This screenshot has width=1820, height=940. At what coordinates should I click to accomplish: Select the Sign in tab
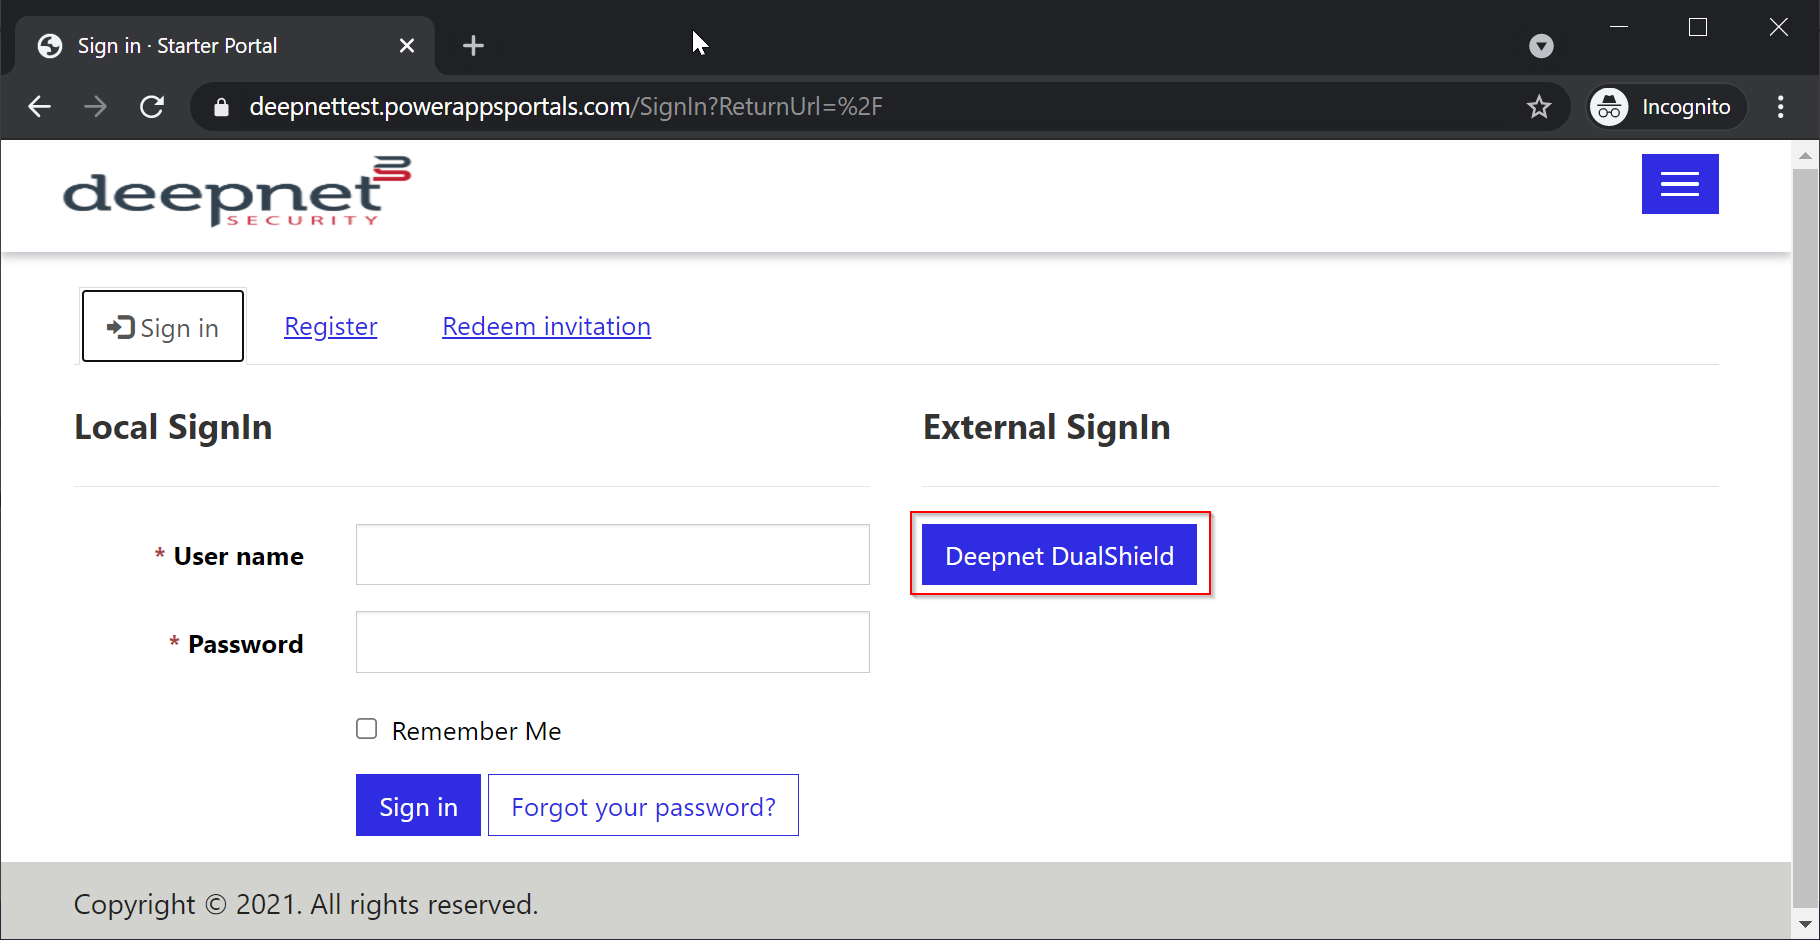pos(163,327)
